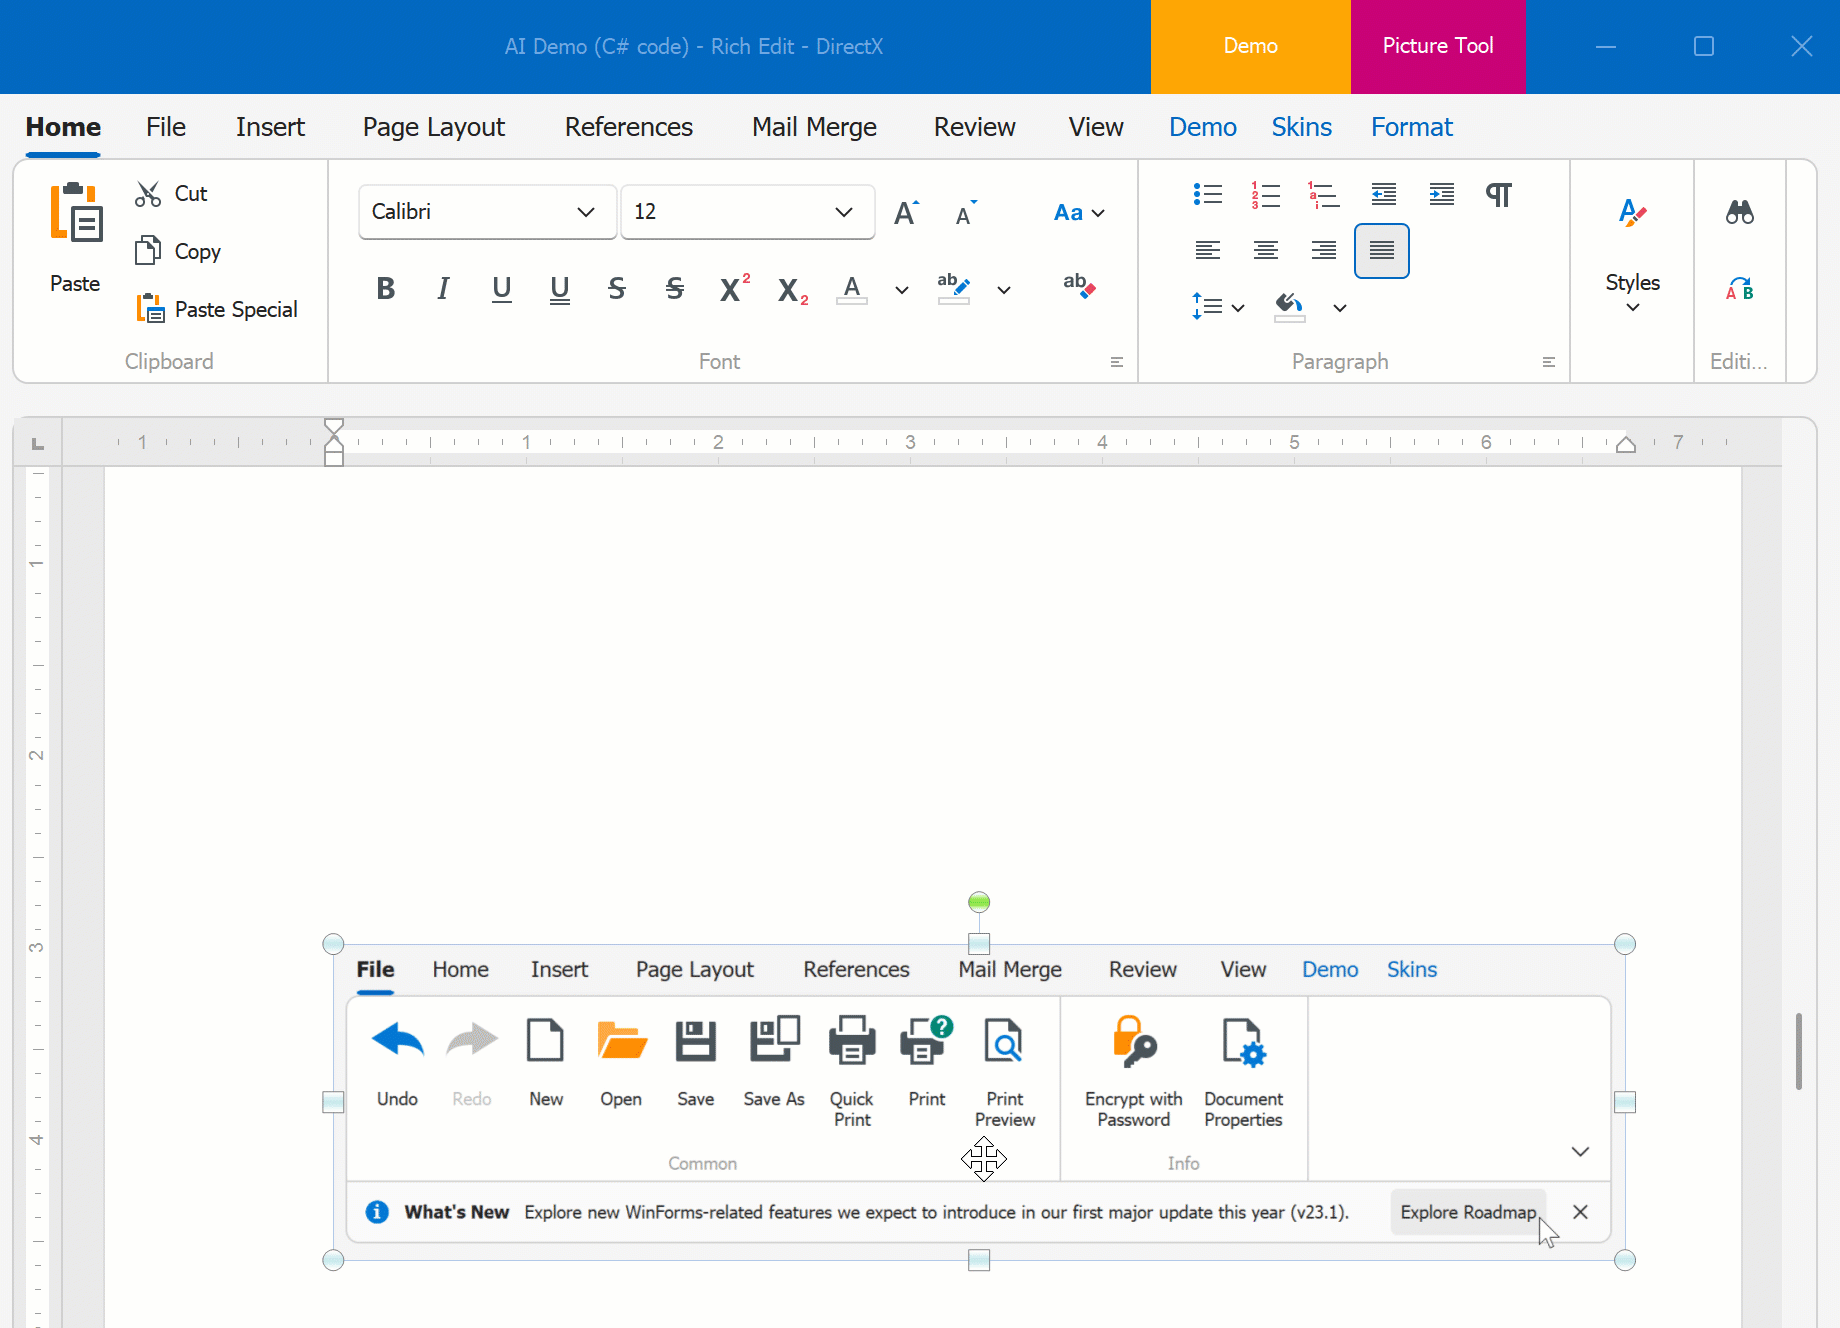Insert a bulleted list
The height and width of the screenshot is (1328, 1840).
coord(1207,194)
